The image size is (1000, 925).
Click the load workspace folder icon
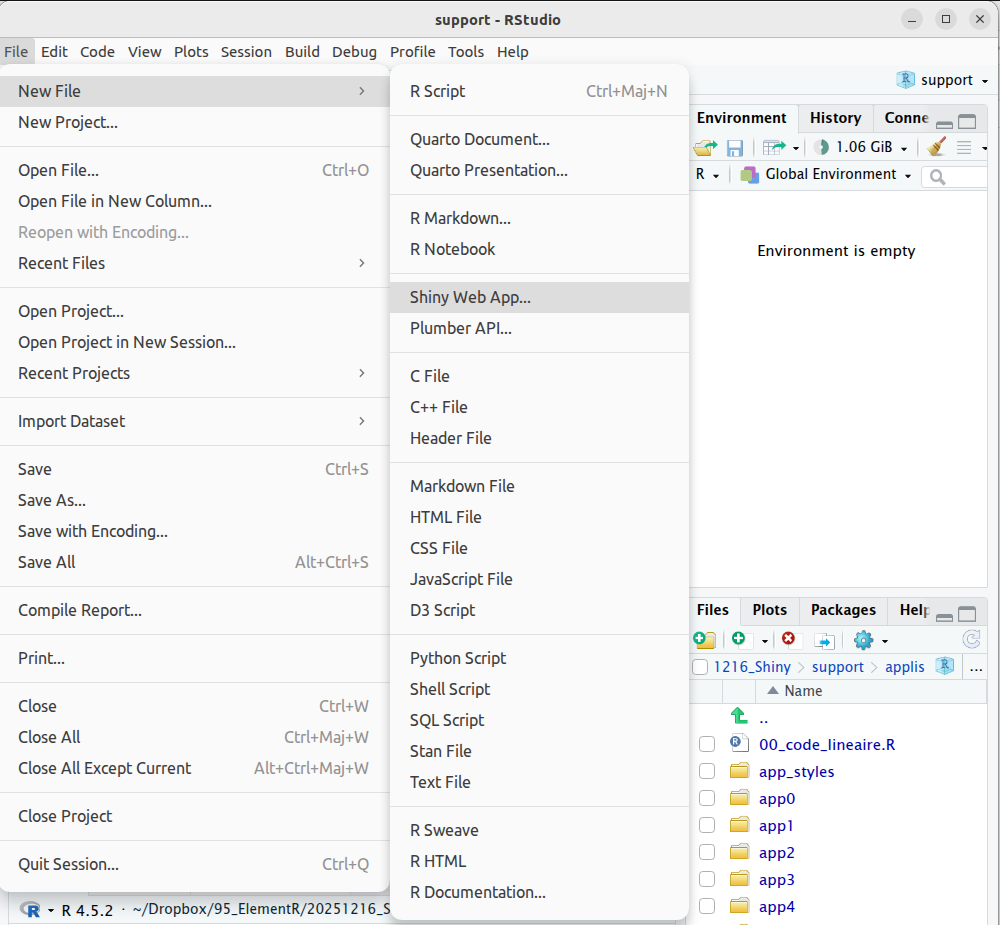coord(706,147)
